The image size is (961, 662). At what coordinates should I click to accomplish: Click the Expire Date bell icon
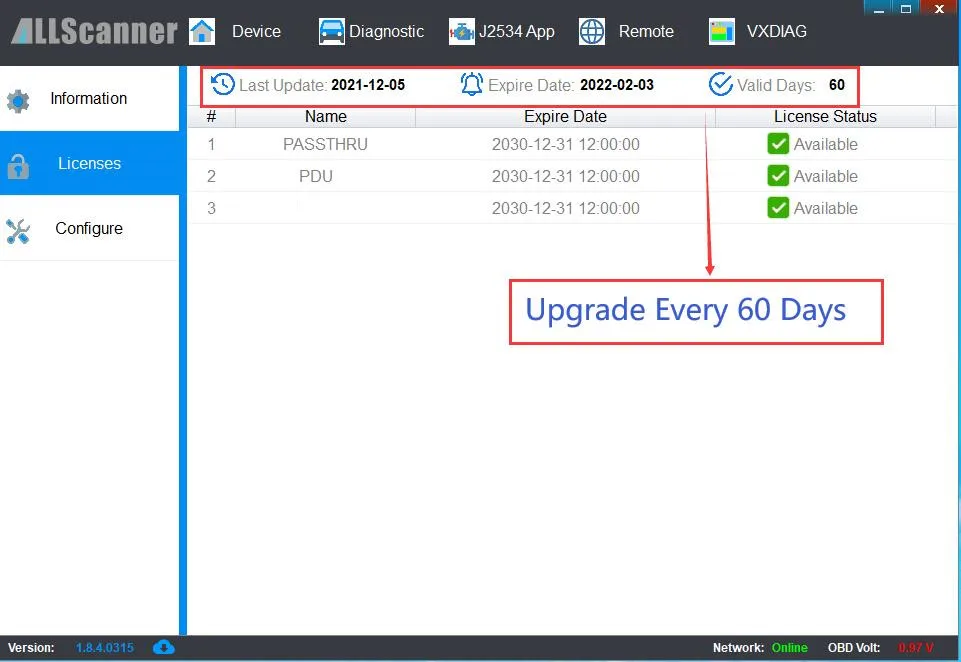[471, 84]
